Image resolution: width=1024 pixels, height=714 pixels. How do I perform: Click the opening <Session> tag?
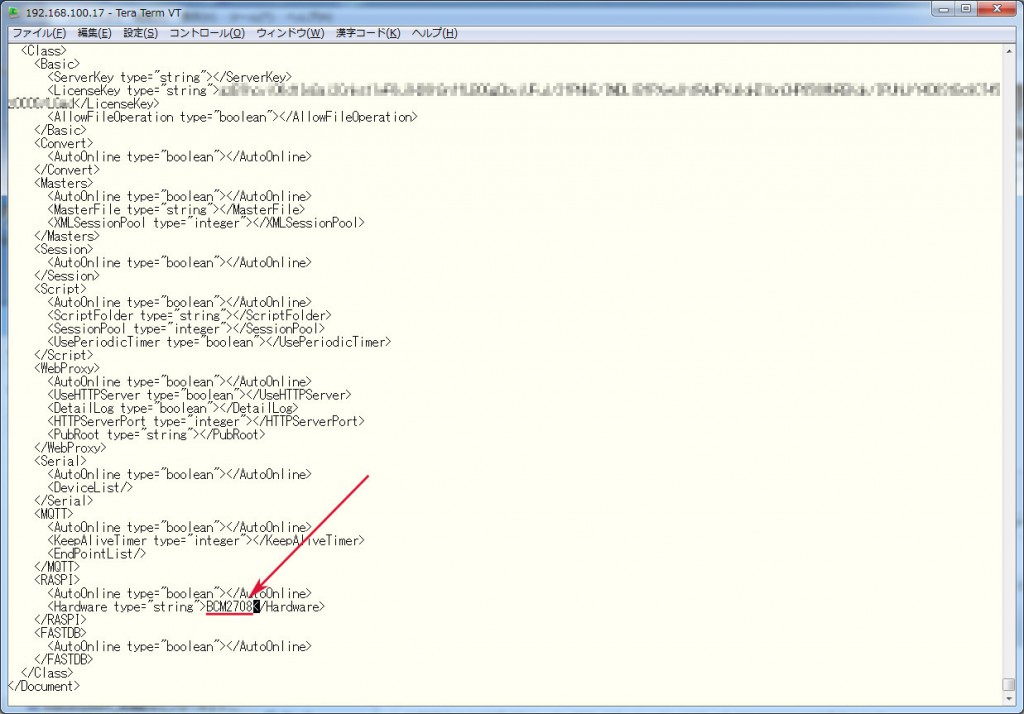64,250
